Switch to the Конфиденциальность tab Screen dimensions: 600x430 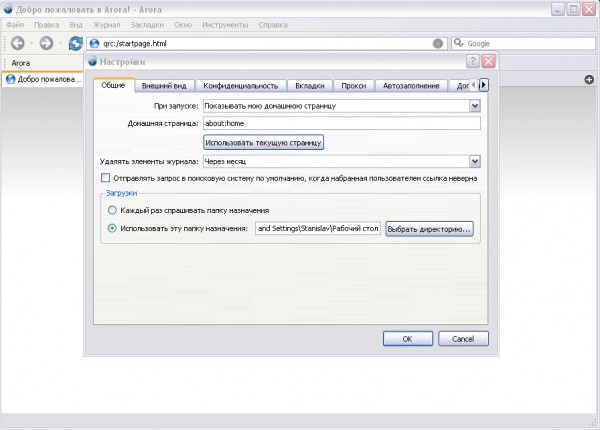coord(241,86)
